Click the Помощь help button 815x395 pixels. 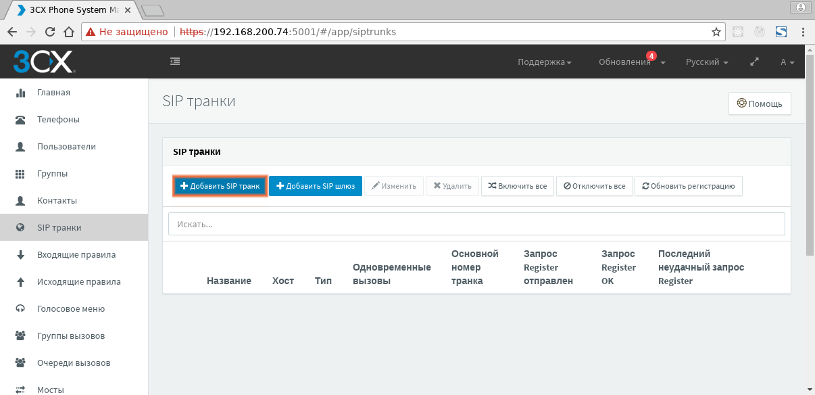(759, 103)
